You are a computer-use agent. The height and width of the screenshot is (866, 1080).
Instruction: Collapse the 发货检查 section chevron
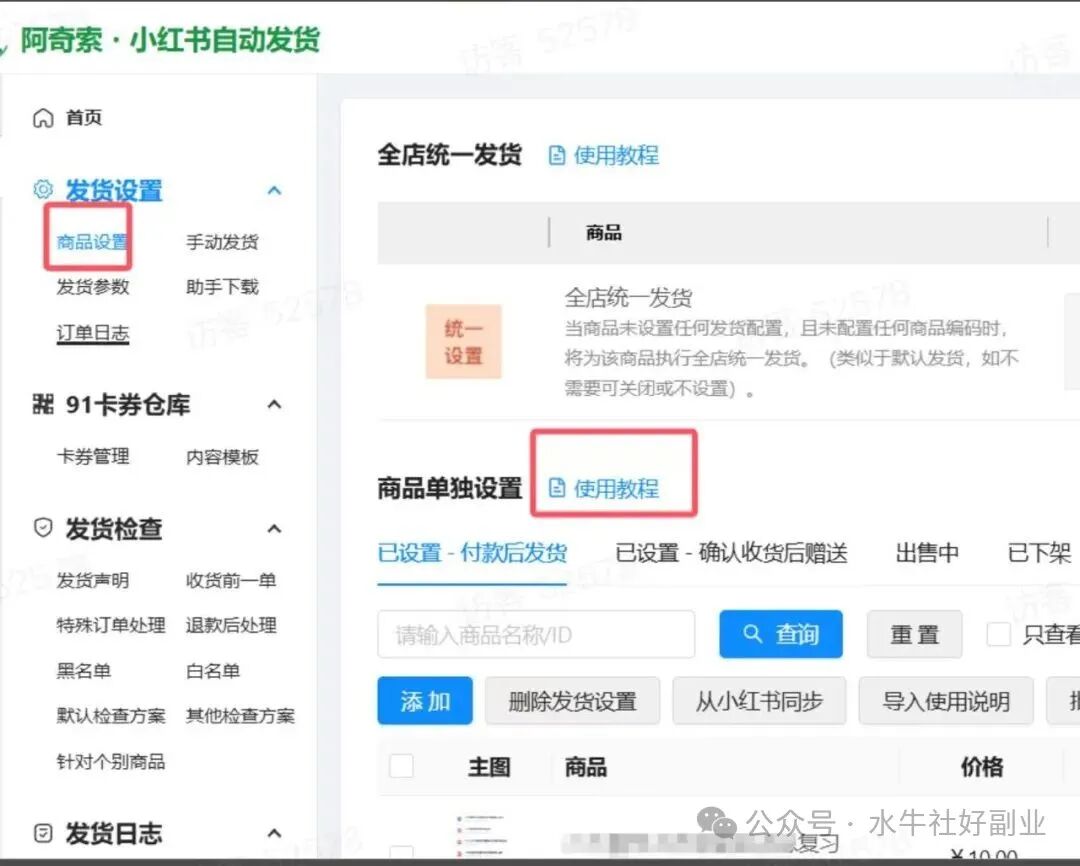point(274,528)
